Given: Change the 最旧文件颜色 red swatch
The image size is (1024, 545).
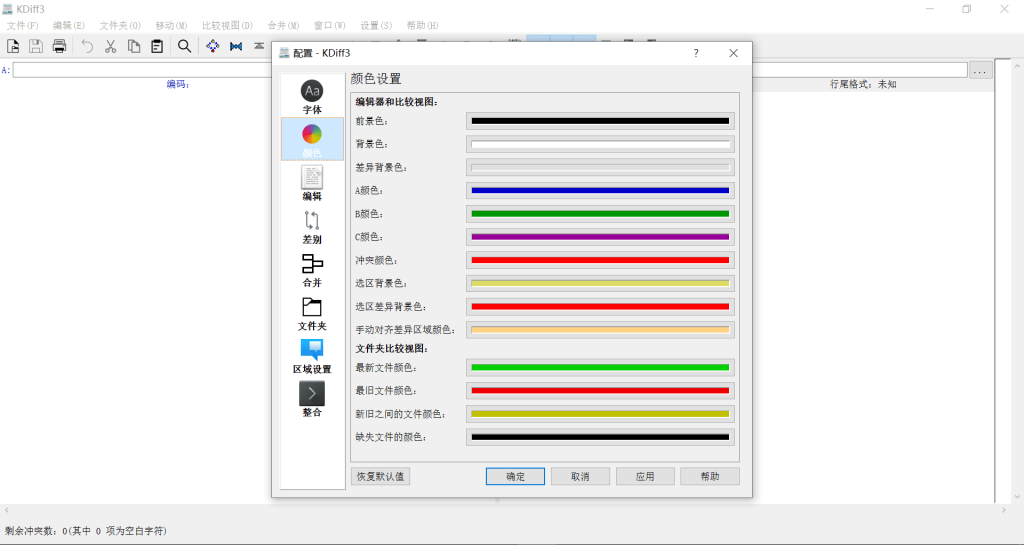Looking at the screenshot, I should coord(600,390).
